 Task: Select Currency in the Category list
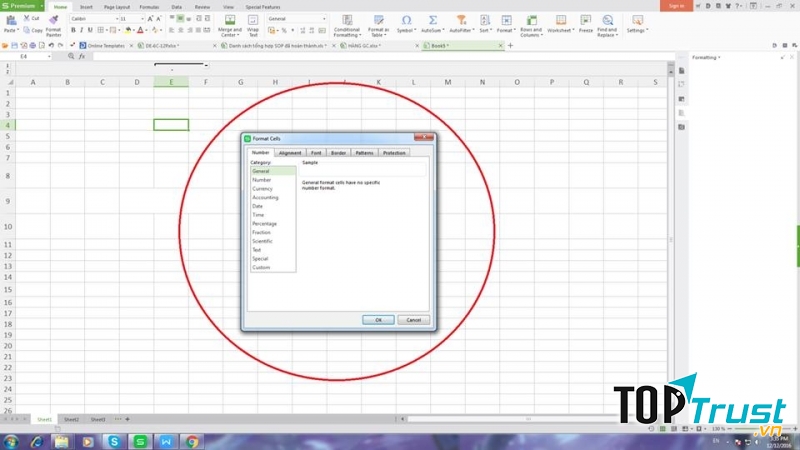pos(262,188)
